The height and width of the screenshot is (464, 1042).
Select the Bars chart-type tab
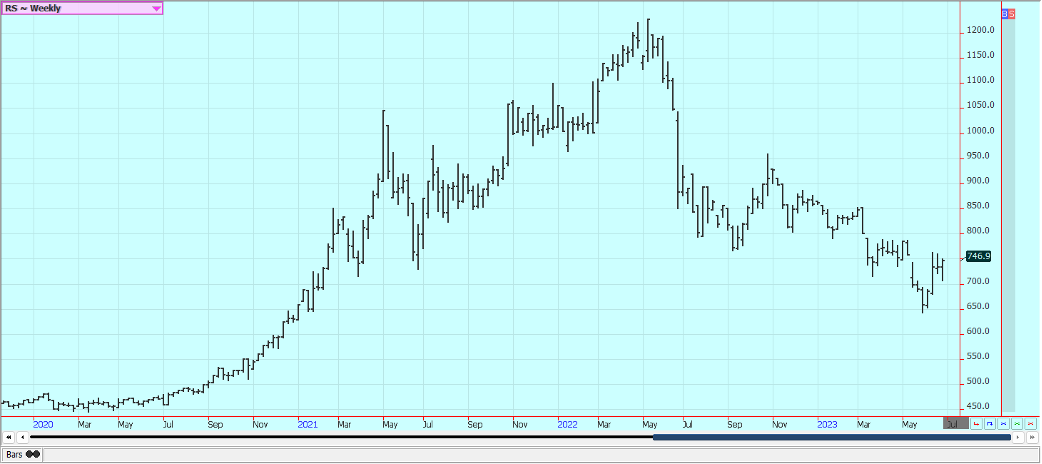tap(23, 455)
